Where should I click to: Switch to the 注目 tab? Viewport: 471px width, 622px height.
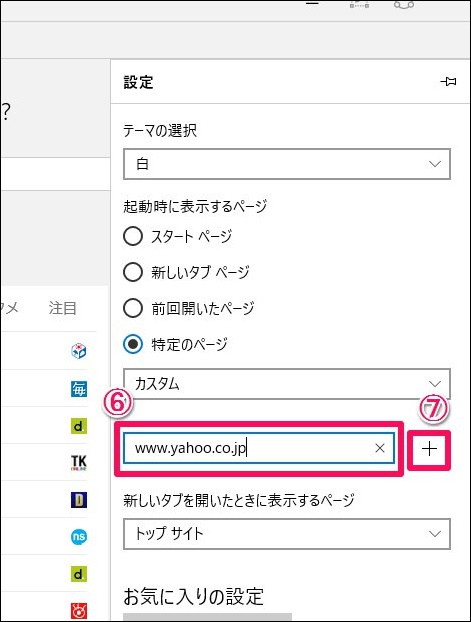62,308
